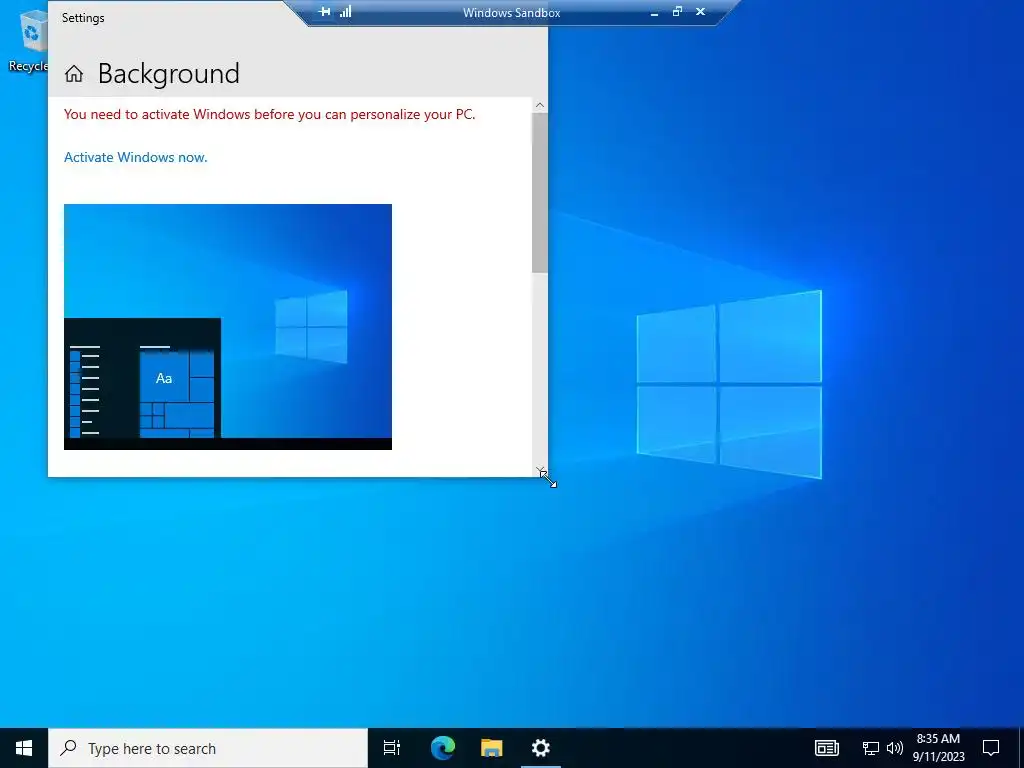Click the Background page heading
Viewport: 1024px width, 768px height.
click(x=168, y=74)
